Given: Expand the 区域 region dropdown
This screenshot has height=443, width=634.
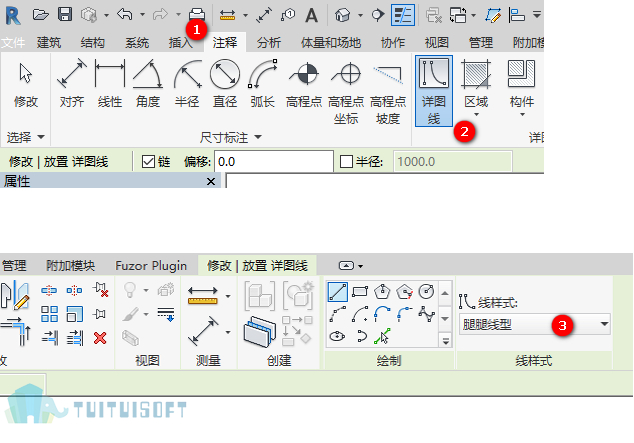Looking at the screenshot, I should tap(476, 115).
